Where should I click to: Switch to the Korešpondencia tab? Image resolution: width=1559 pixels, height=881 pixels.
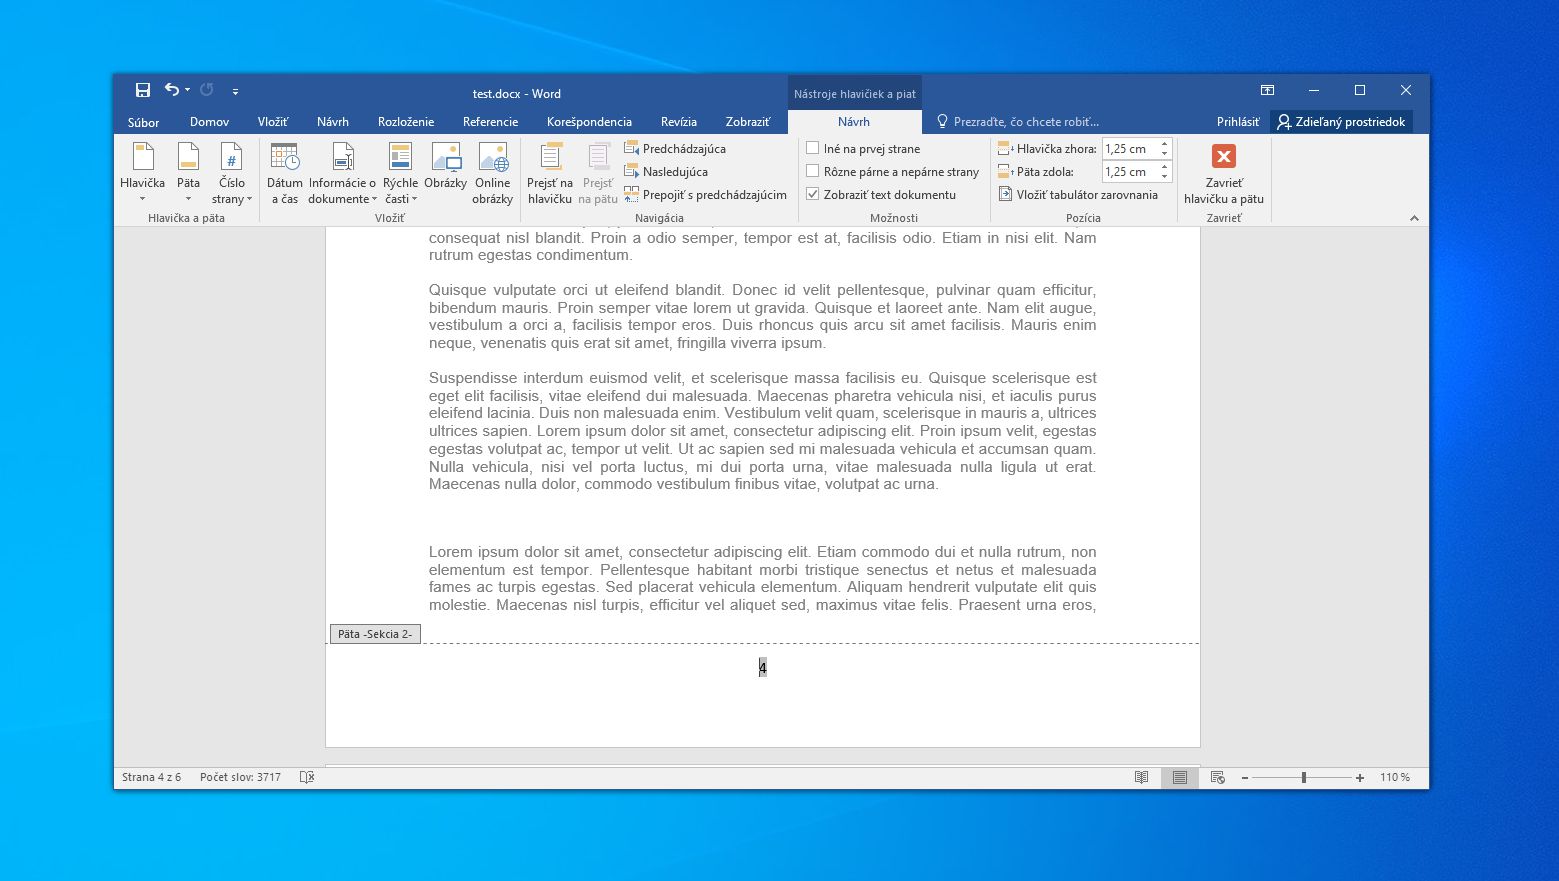coord(589,122)
